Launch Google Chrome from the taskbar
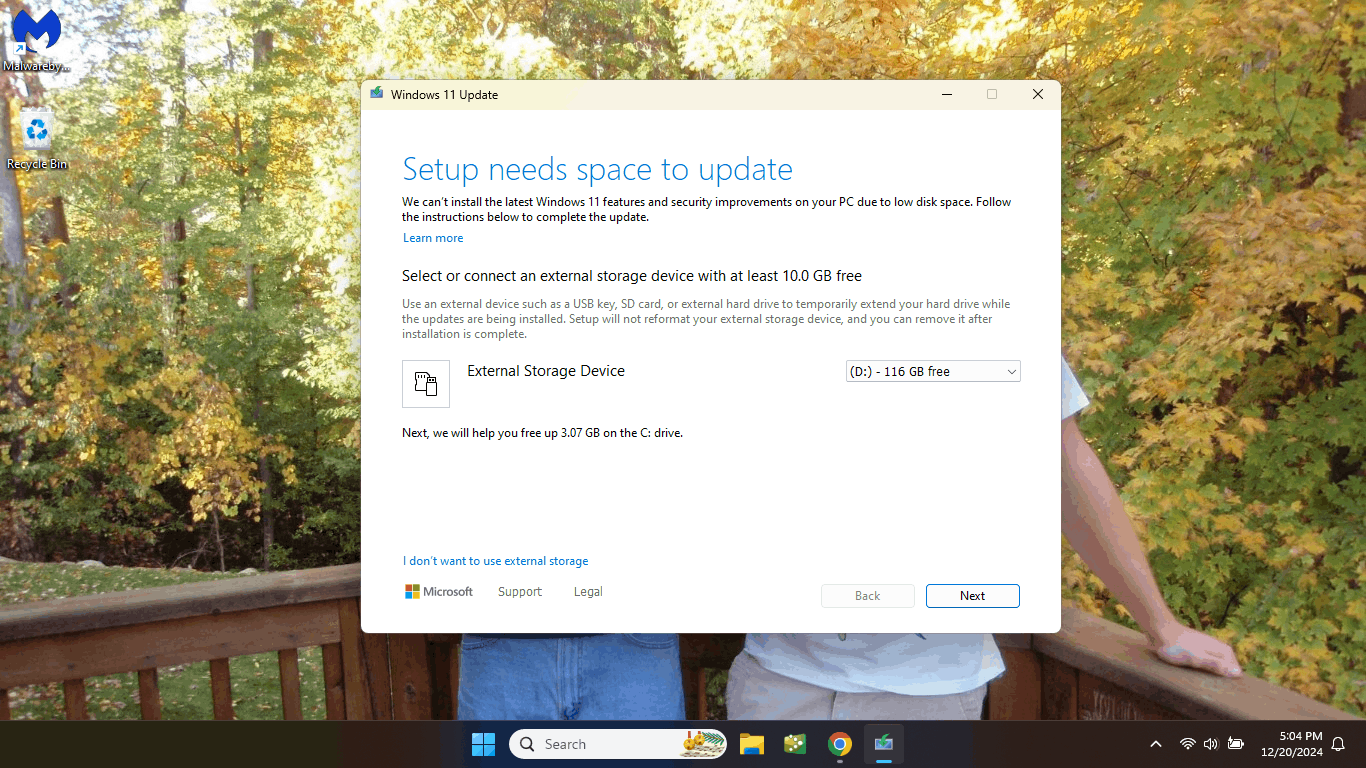 tap(839, 744)
